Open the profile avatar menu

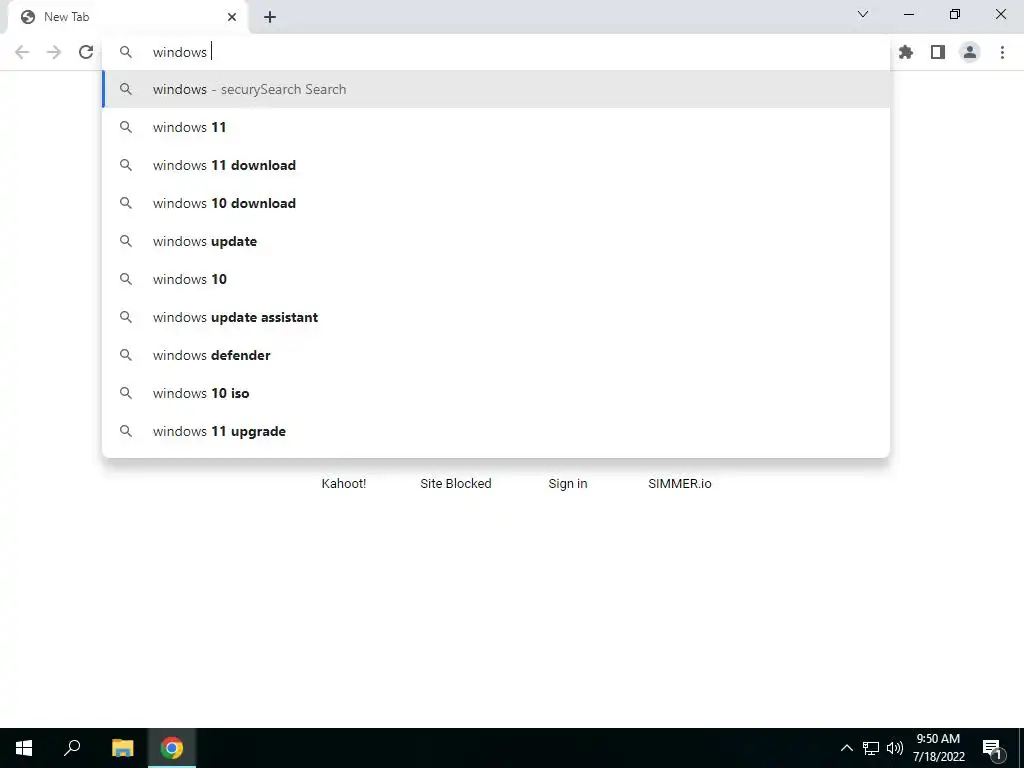(x=970, y=52)
